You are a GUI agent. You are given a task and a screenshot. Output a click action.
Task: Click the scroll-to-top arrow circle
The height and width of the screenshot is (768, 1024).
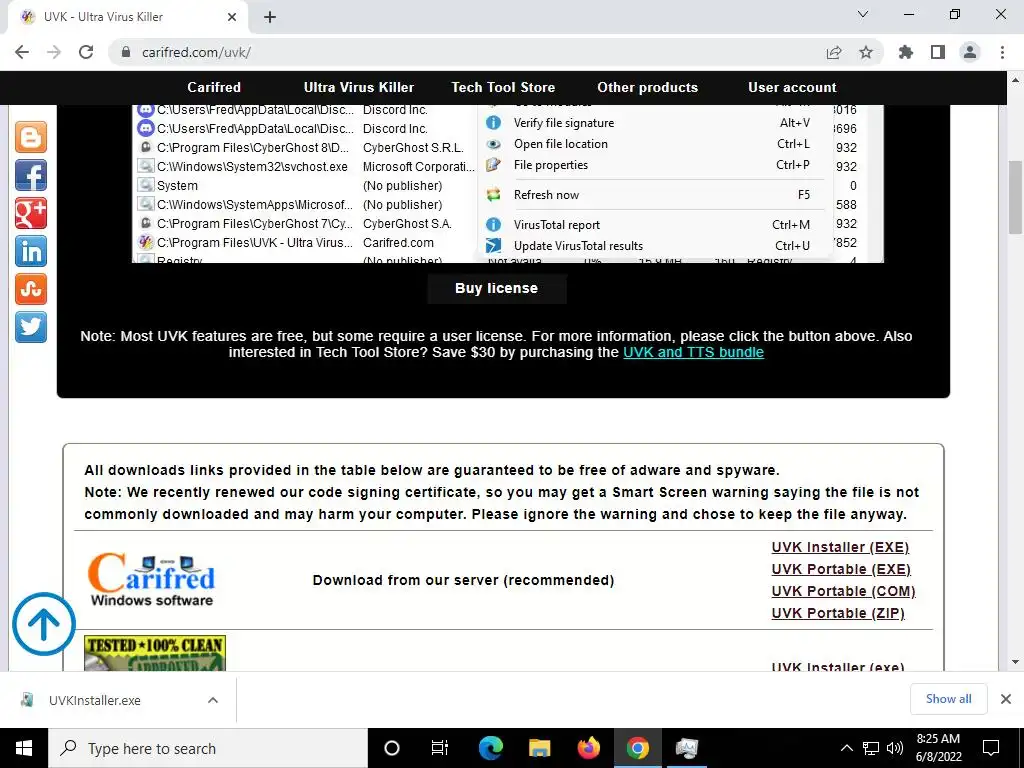[x=44, y=624]
